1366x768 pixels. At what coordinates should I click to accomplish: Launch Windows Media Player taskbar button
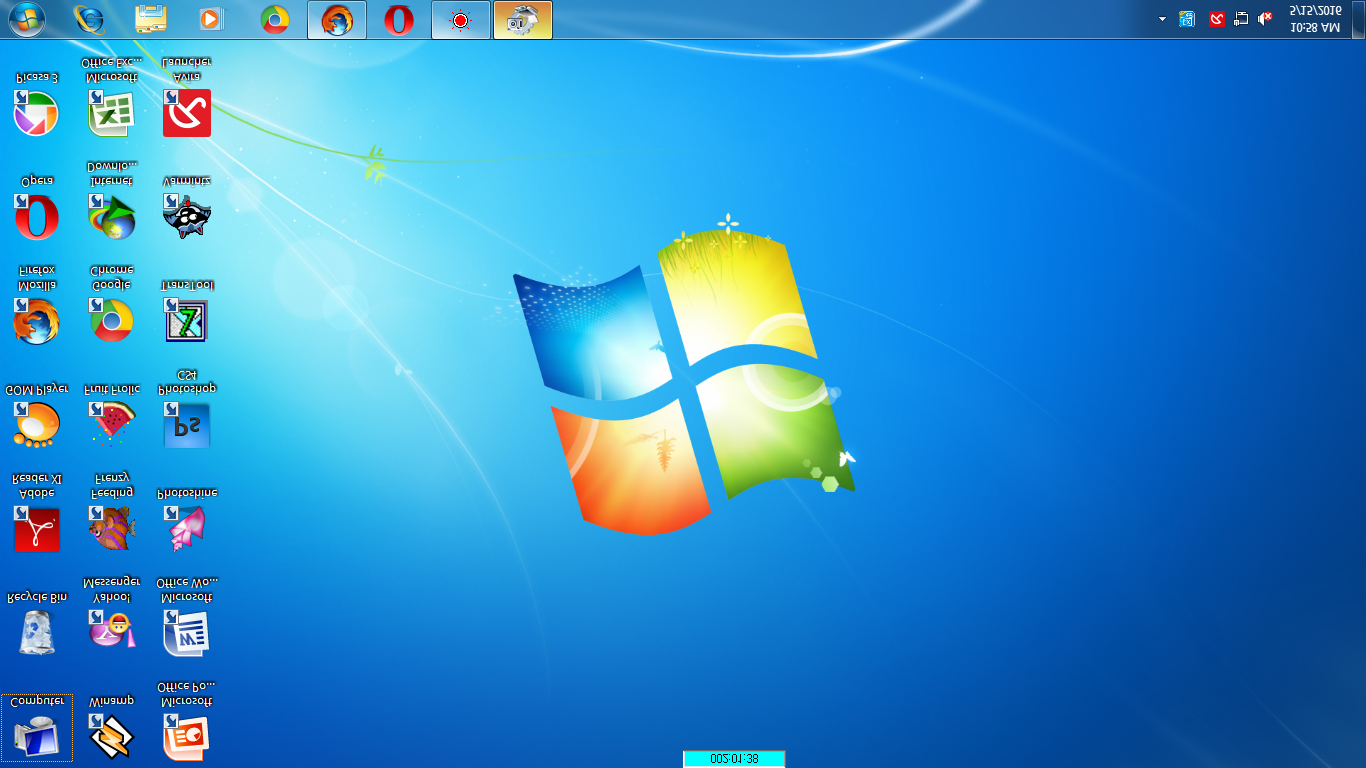212,19
